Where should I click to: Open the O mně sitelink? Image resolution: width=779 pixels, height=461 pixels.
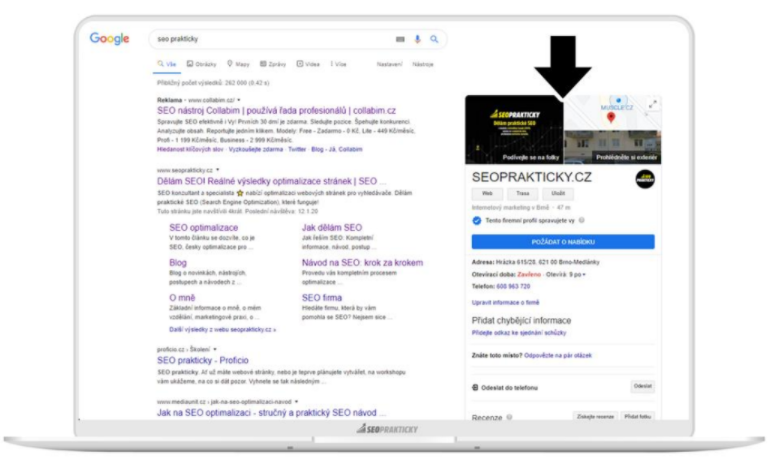point(182,298)
